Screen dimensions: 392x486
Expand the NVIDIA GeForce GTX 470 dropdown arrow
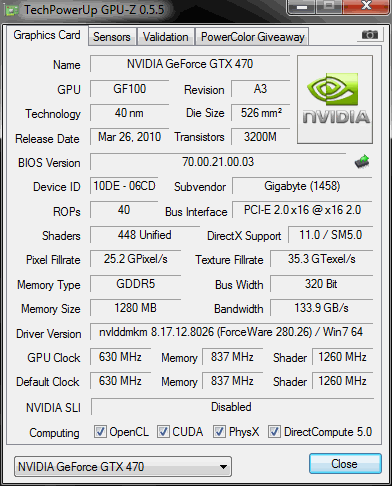[x=223, y=467]
